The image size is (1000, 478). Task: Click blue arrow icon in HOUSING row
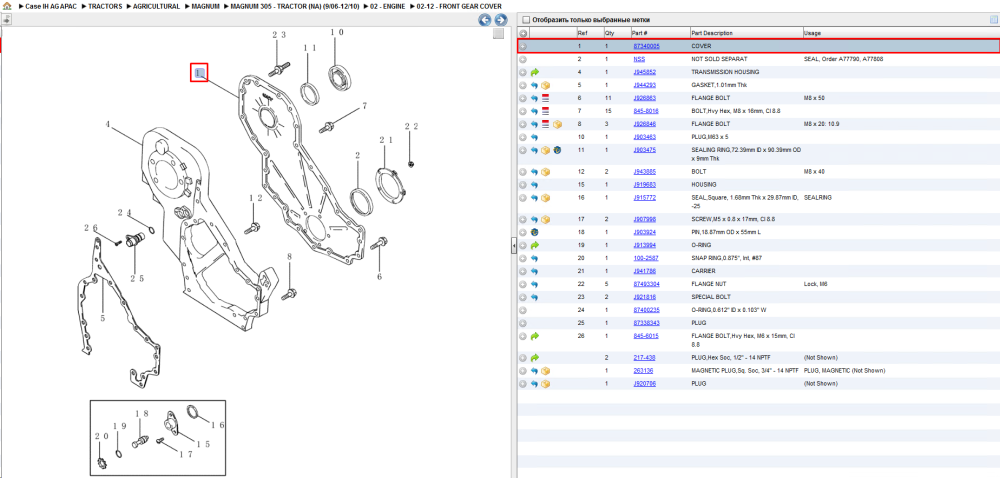coord(534,185)
